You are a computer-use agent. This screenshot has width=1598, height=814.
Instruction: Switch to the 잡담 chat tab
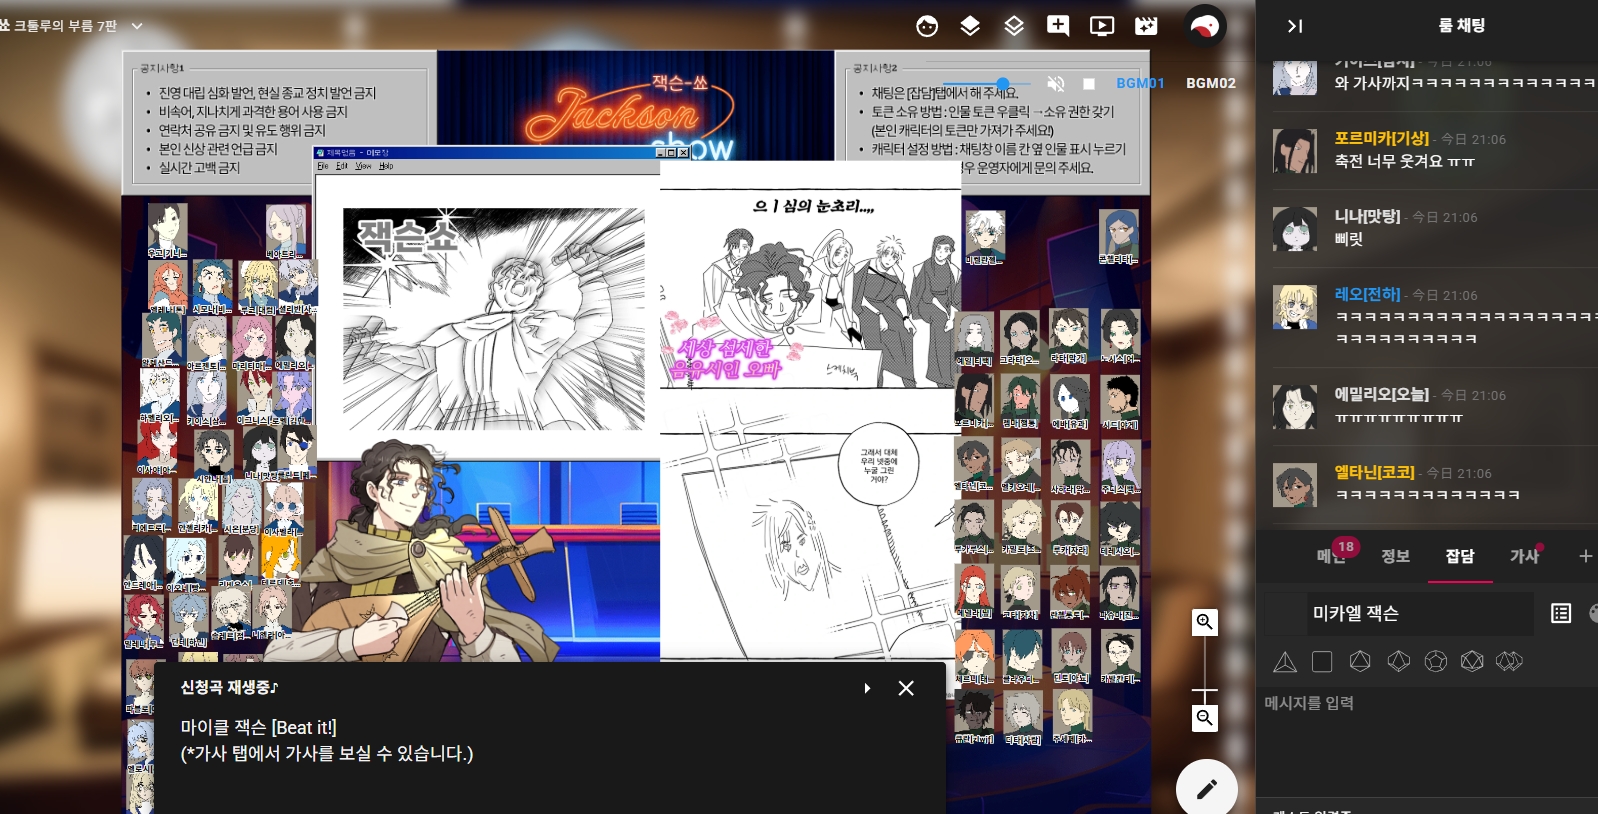click(1460, 556)
